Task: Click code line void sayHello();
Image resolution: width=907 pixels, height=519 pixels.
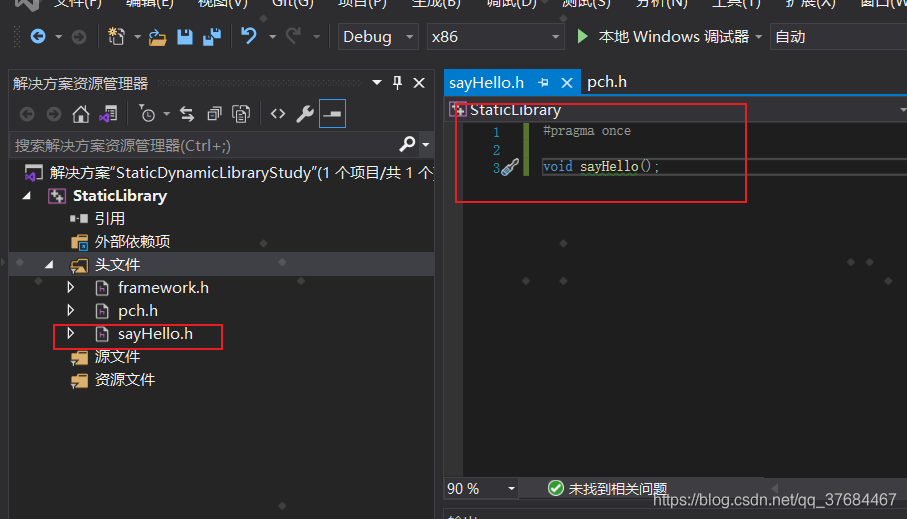Action: tap(600, 167)
